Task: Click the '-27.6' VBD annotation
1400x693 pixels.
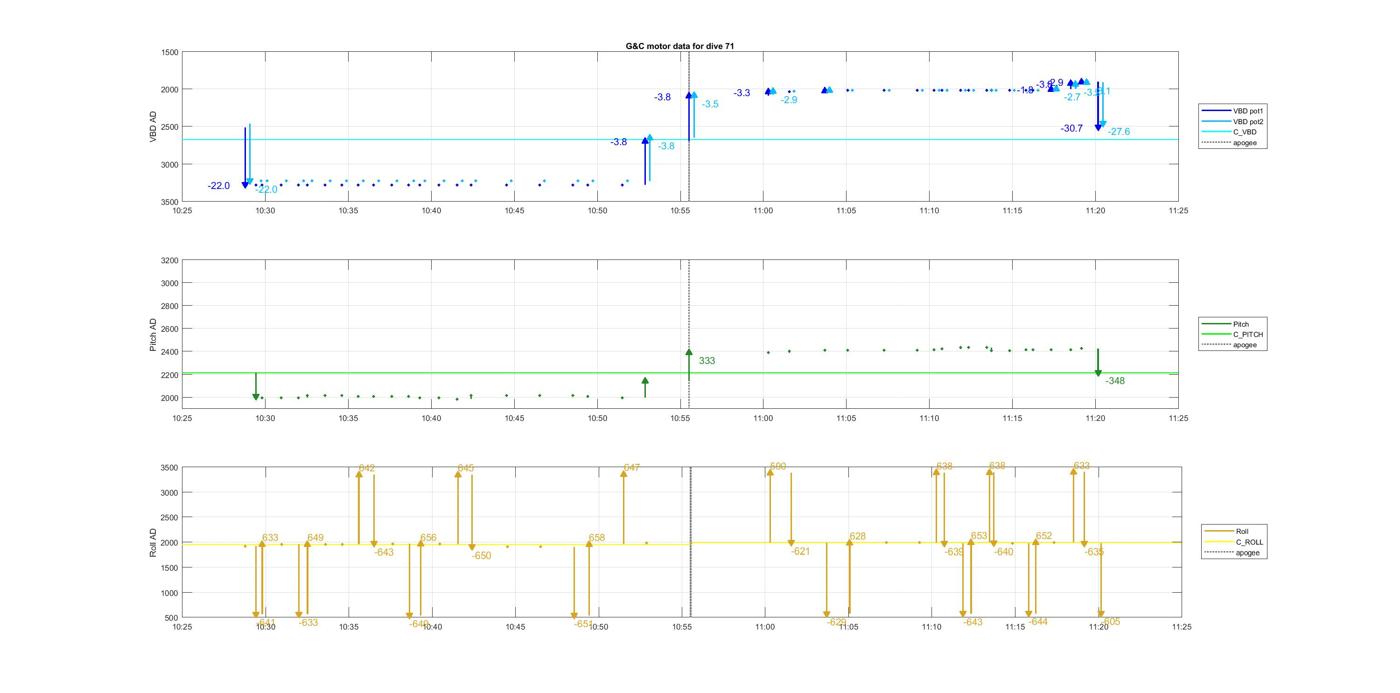Action: coord(1118,132)
